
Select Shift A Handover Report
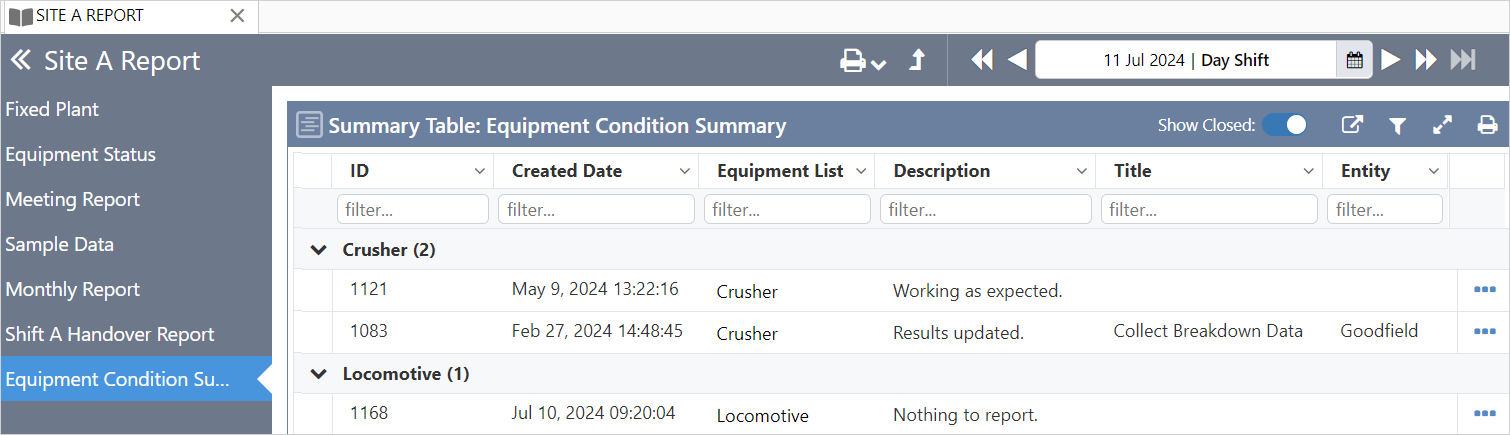[x=110, y=335]
